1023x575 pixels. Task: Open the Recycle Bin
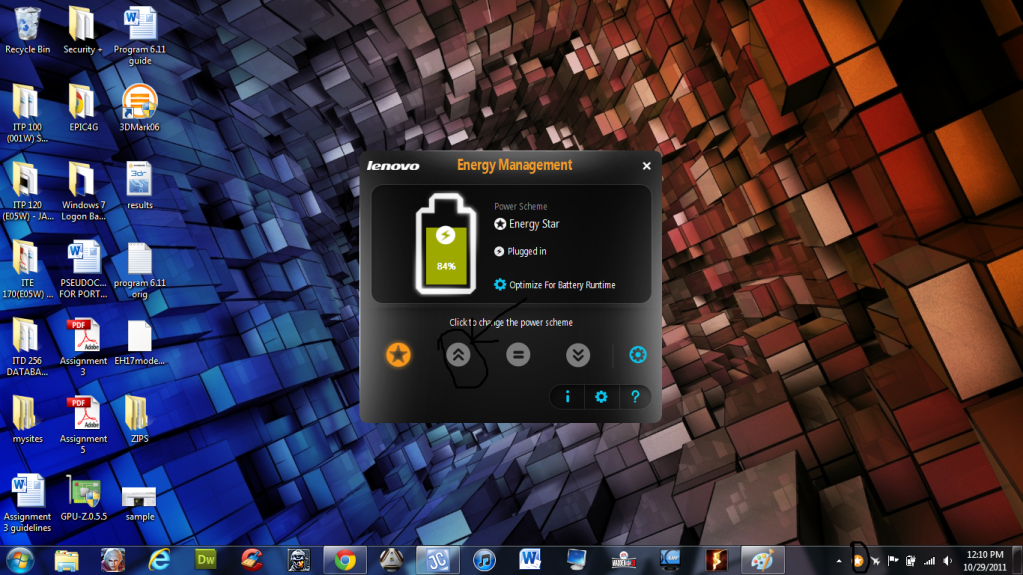pyautogui.click(x=27, y=30)
